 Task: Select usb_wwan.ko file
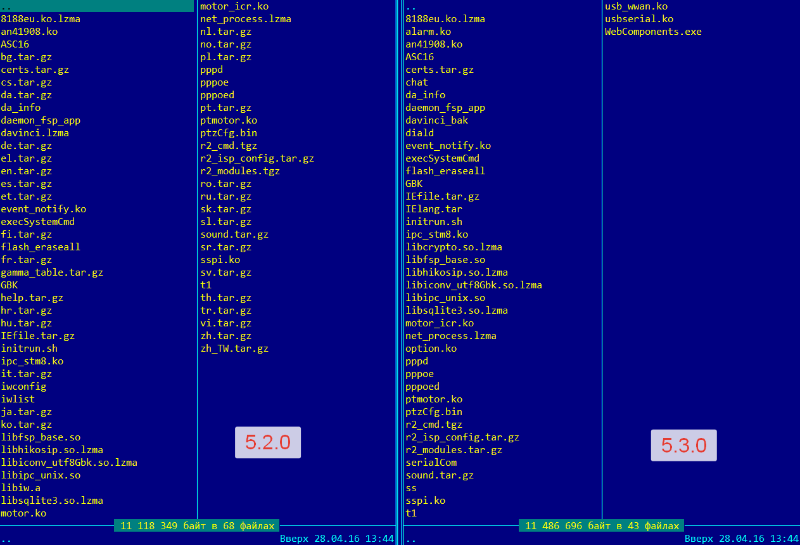636,6
